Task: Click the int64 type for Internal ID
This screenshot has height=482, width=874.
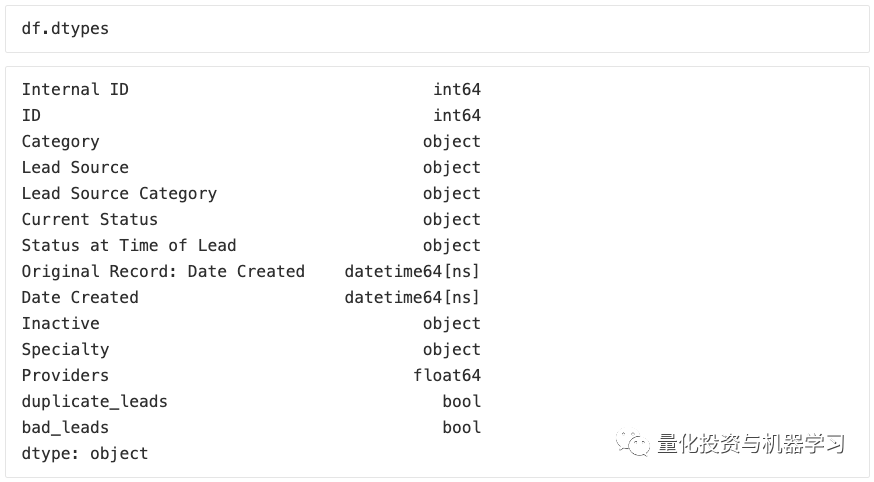Action: pos(457,90)
